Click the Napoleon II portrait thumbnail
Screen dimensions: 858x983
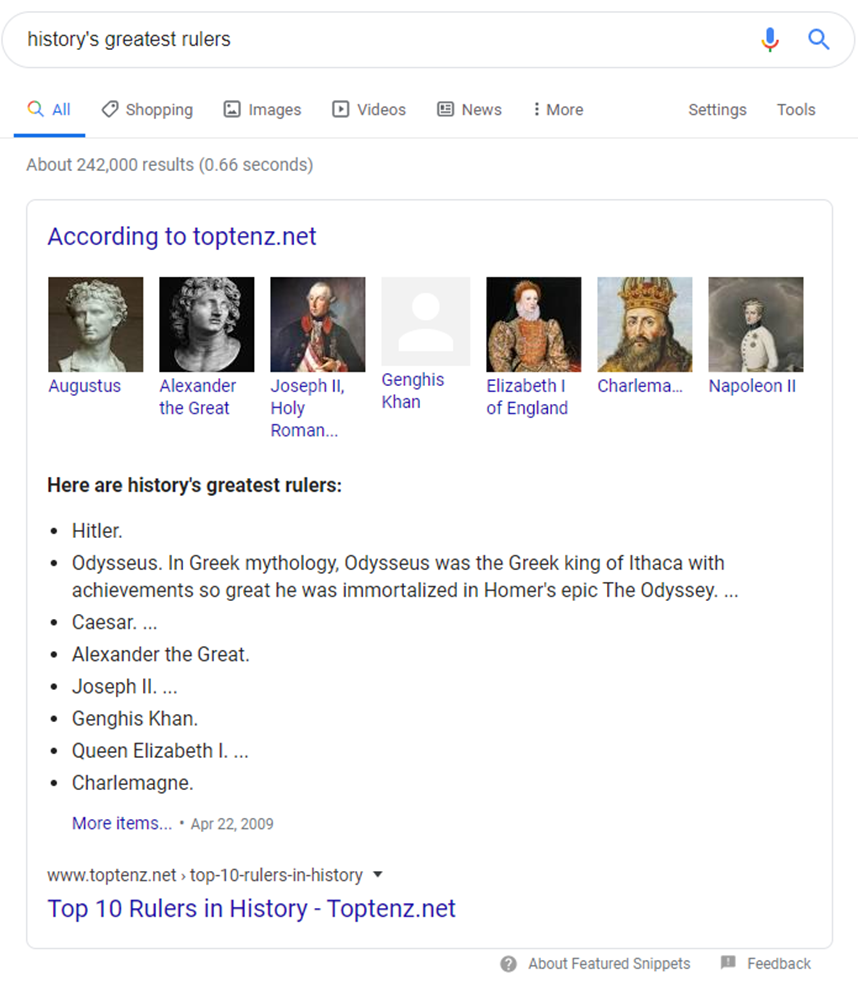756,324
